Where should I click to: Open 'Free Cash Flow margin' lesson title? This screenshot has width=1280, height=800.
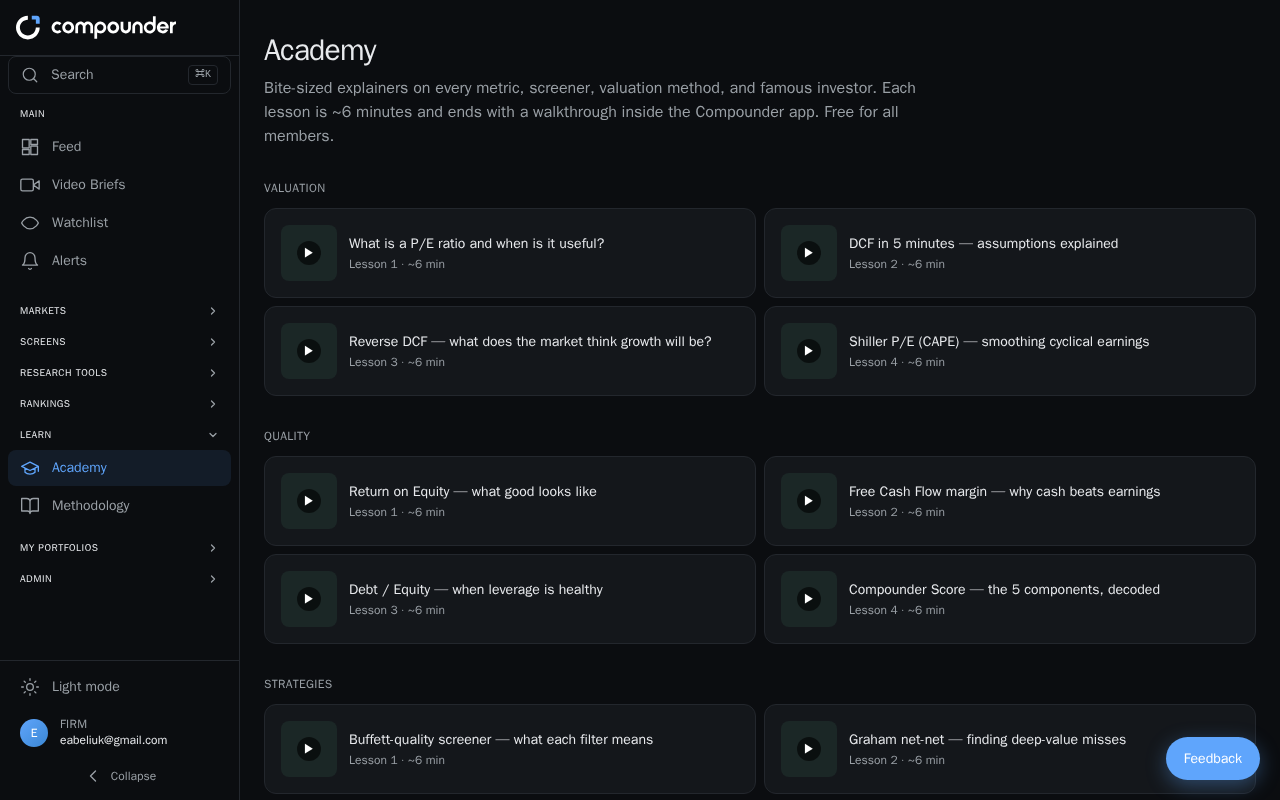pos(1004,492)
